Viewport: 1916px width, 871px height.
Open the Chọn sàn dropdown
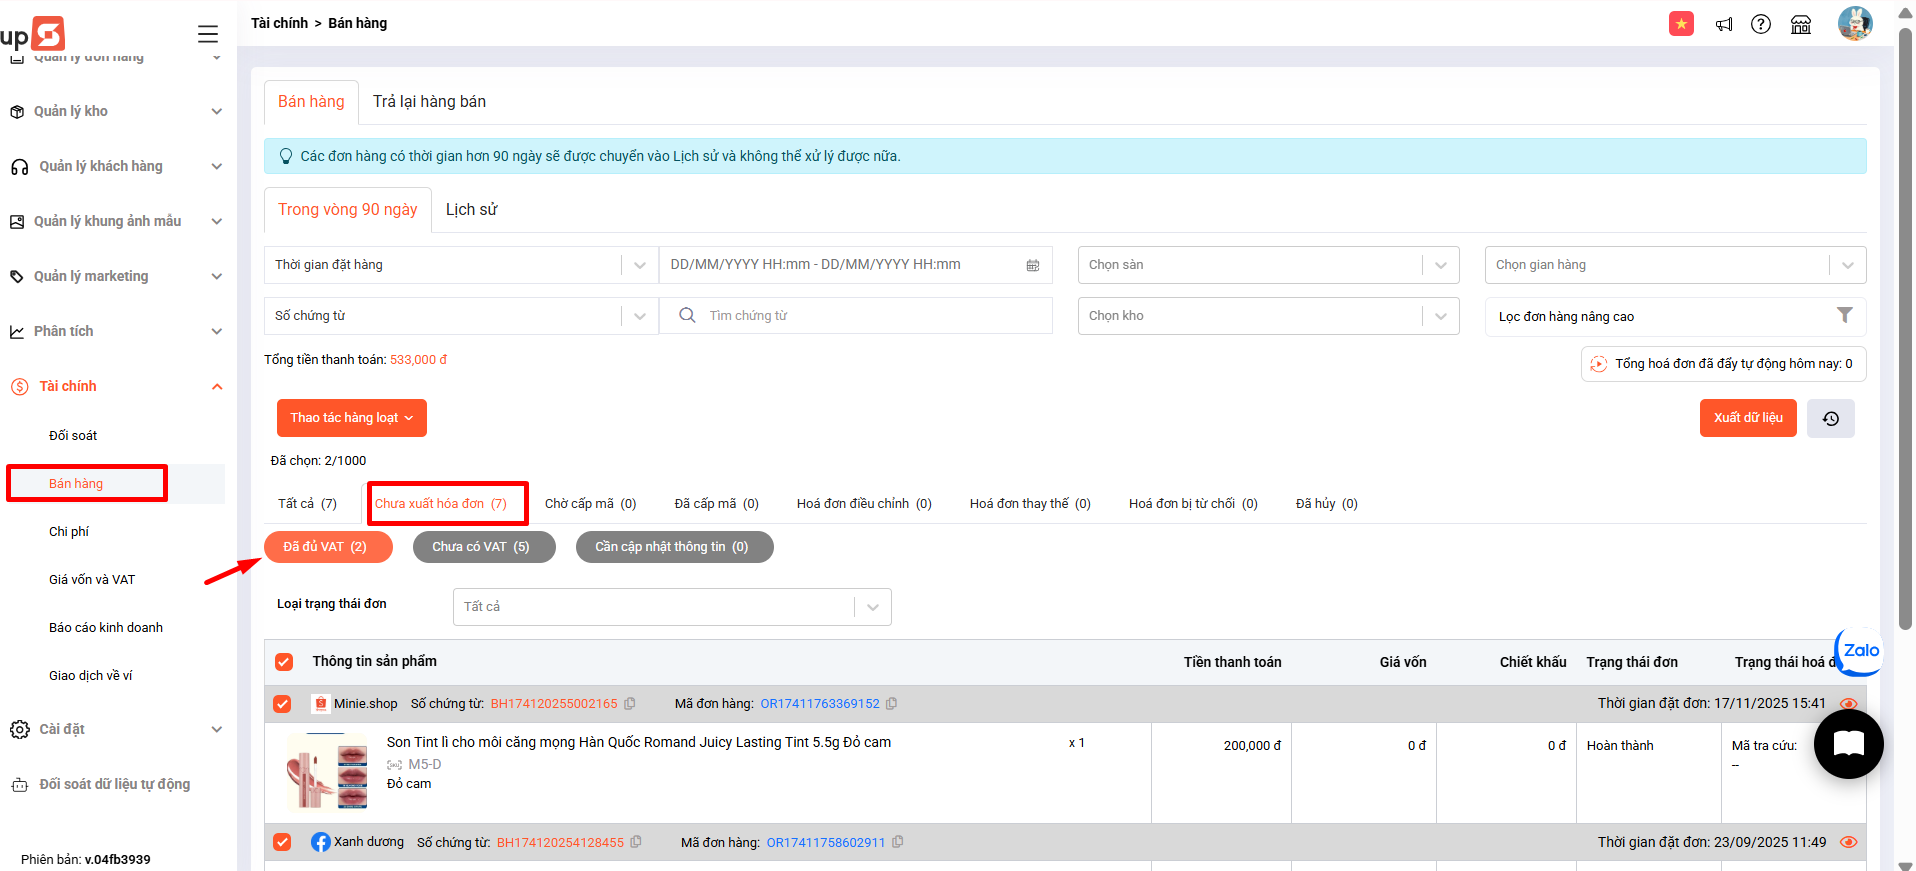(1268, 265)
